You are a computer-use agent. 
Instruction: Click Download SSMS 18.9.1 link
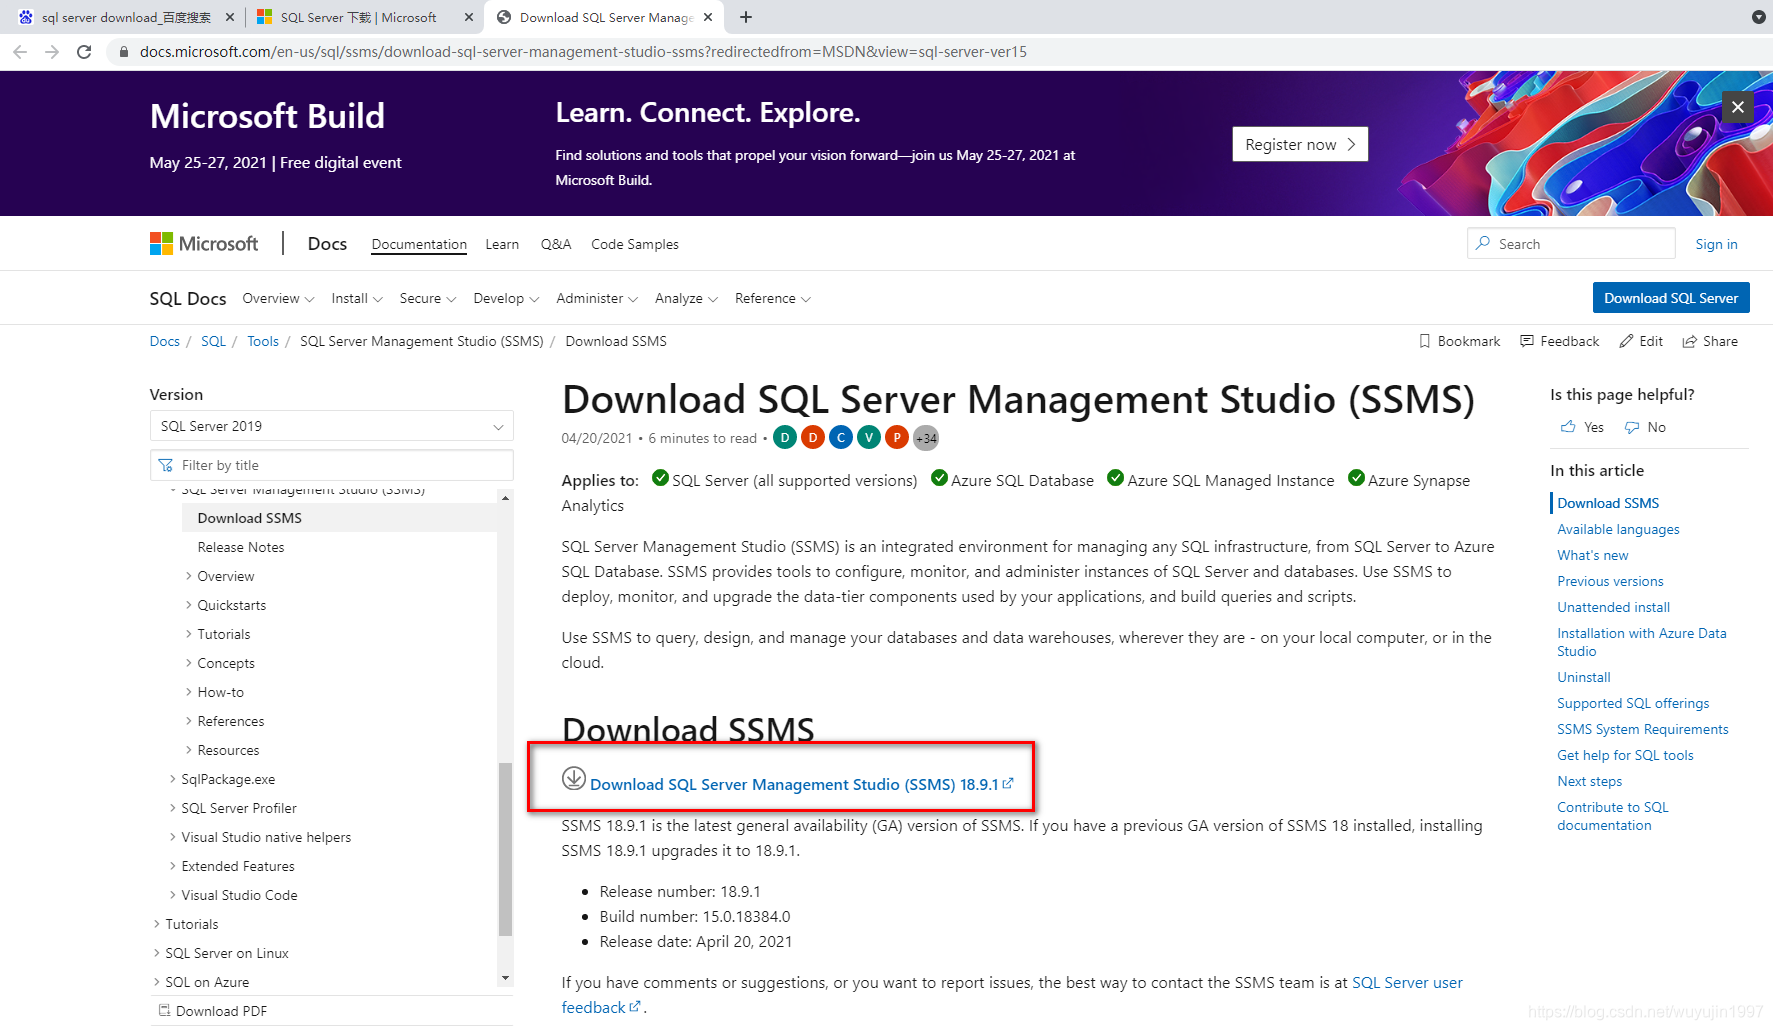coord(802,785)
